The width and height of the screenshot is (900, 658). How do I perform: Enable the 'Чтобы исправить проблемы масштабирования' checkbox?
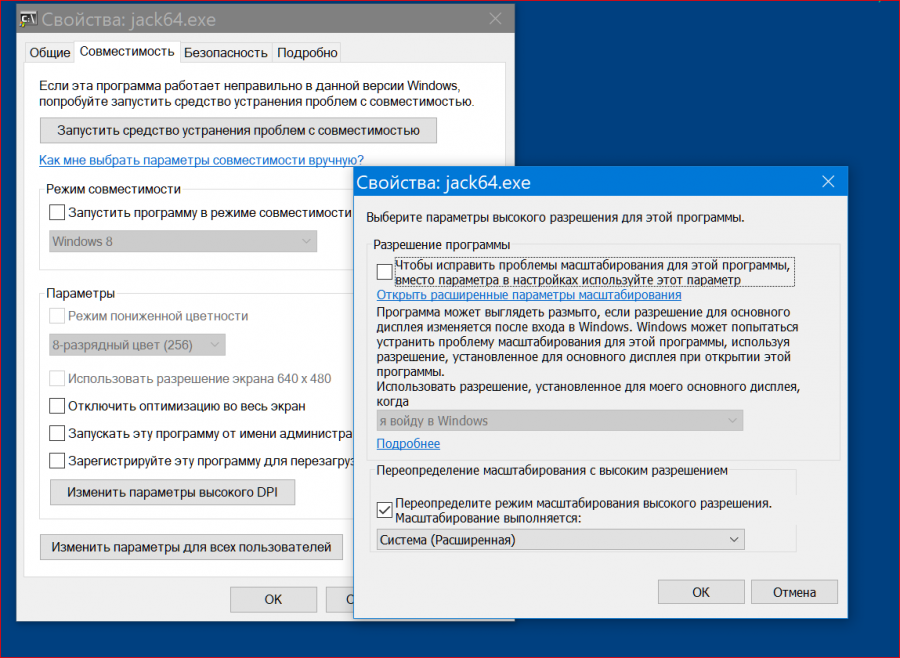tap(385, 272)
